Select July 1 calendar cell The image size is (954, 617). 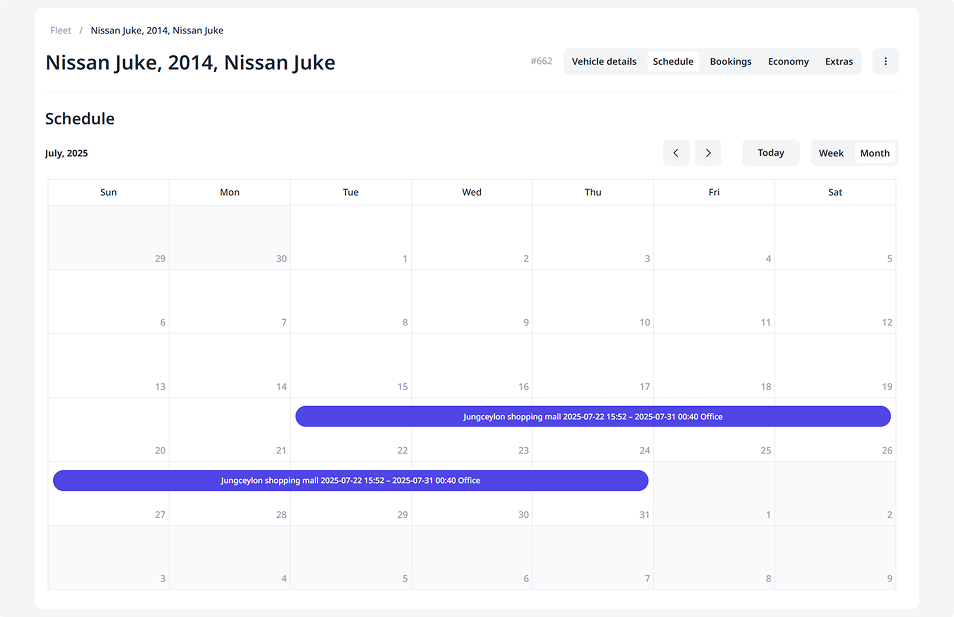tap(351, 237)
